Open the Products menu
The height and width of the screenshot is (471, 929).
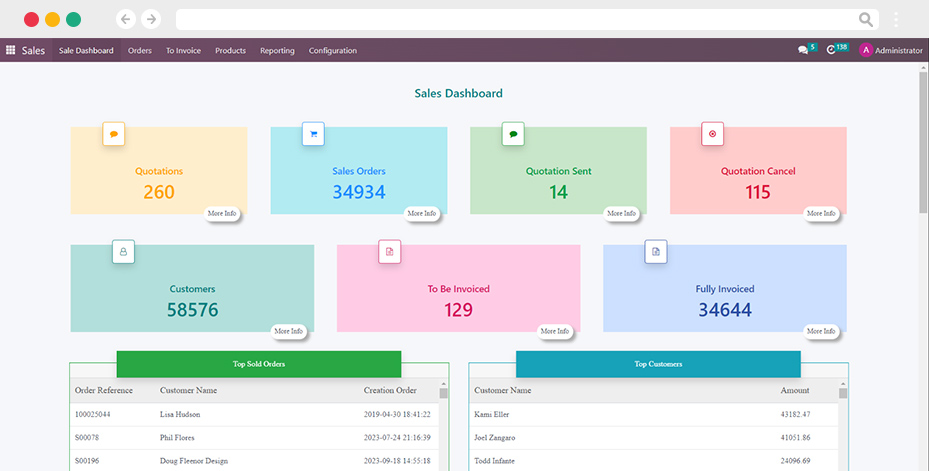click(230, 50)
